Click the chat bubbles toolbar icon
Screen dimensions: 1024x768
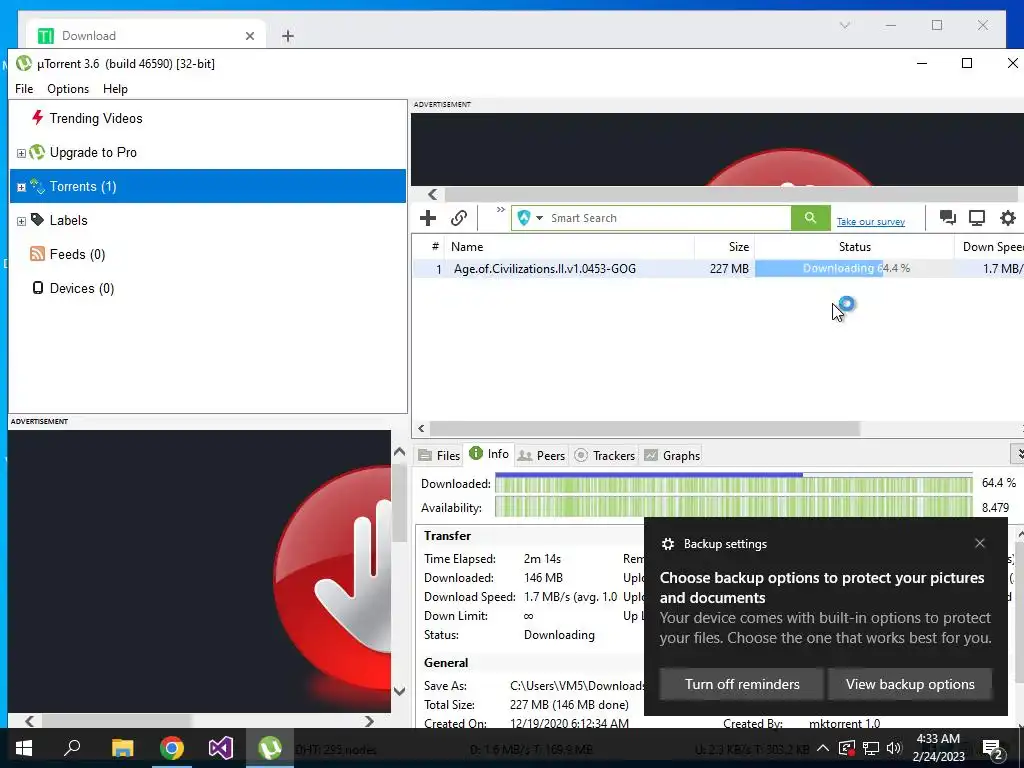[x=947, y=217]
